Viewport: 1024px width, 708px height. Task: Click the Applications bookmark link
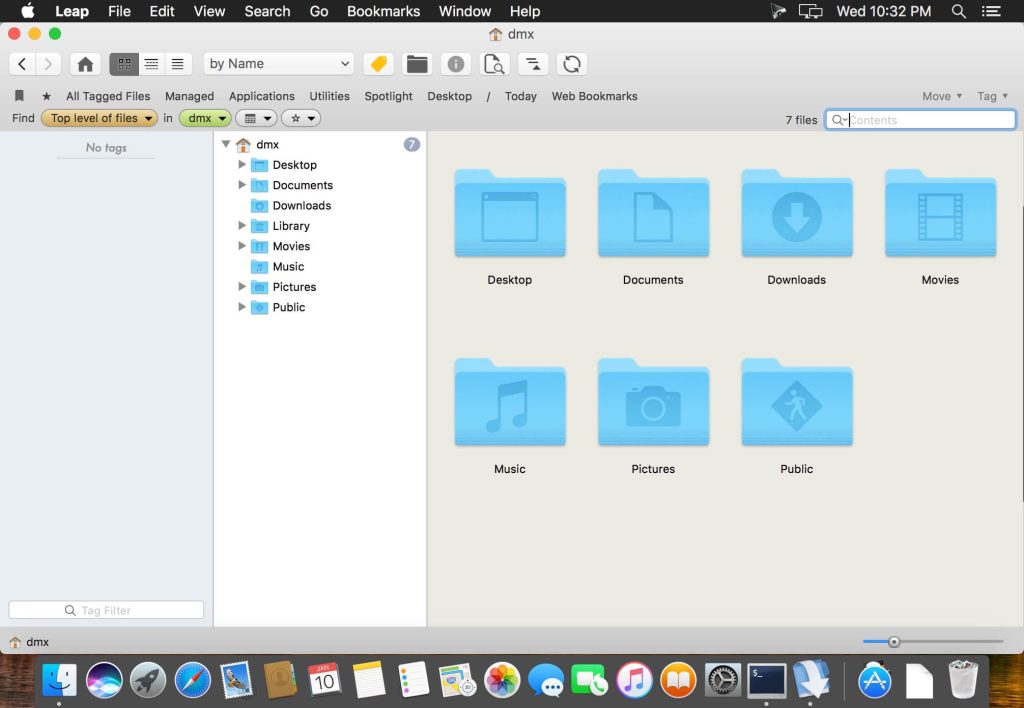[261, 96]
